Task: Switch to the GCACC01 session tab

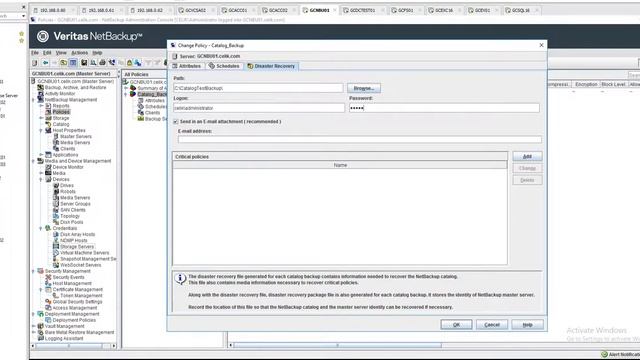Action: pyautogui.click(x=235, y=10)
